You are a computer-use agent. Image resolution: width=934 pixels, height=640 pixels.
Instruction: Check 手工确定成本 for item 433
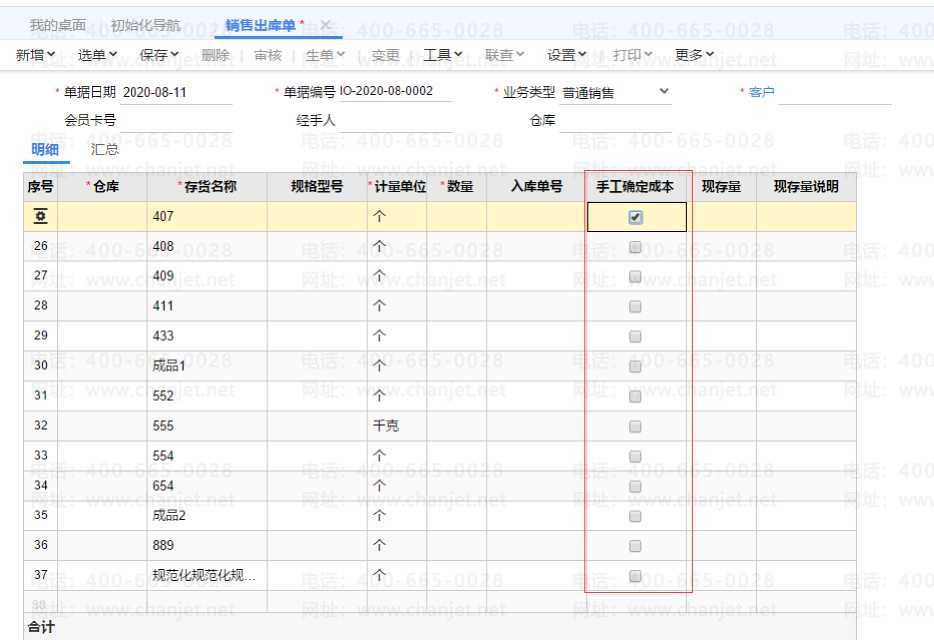(636, 337)
